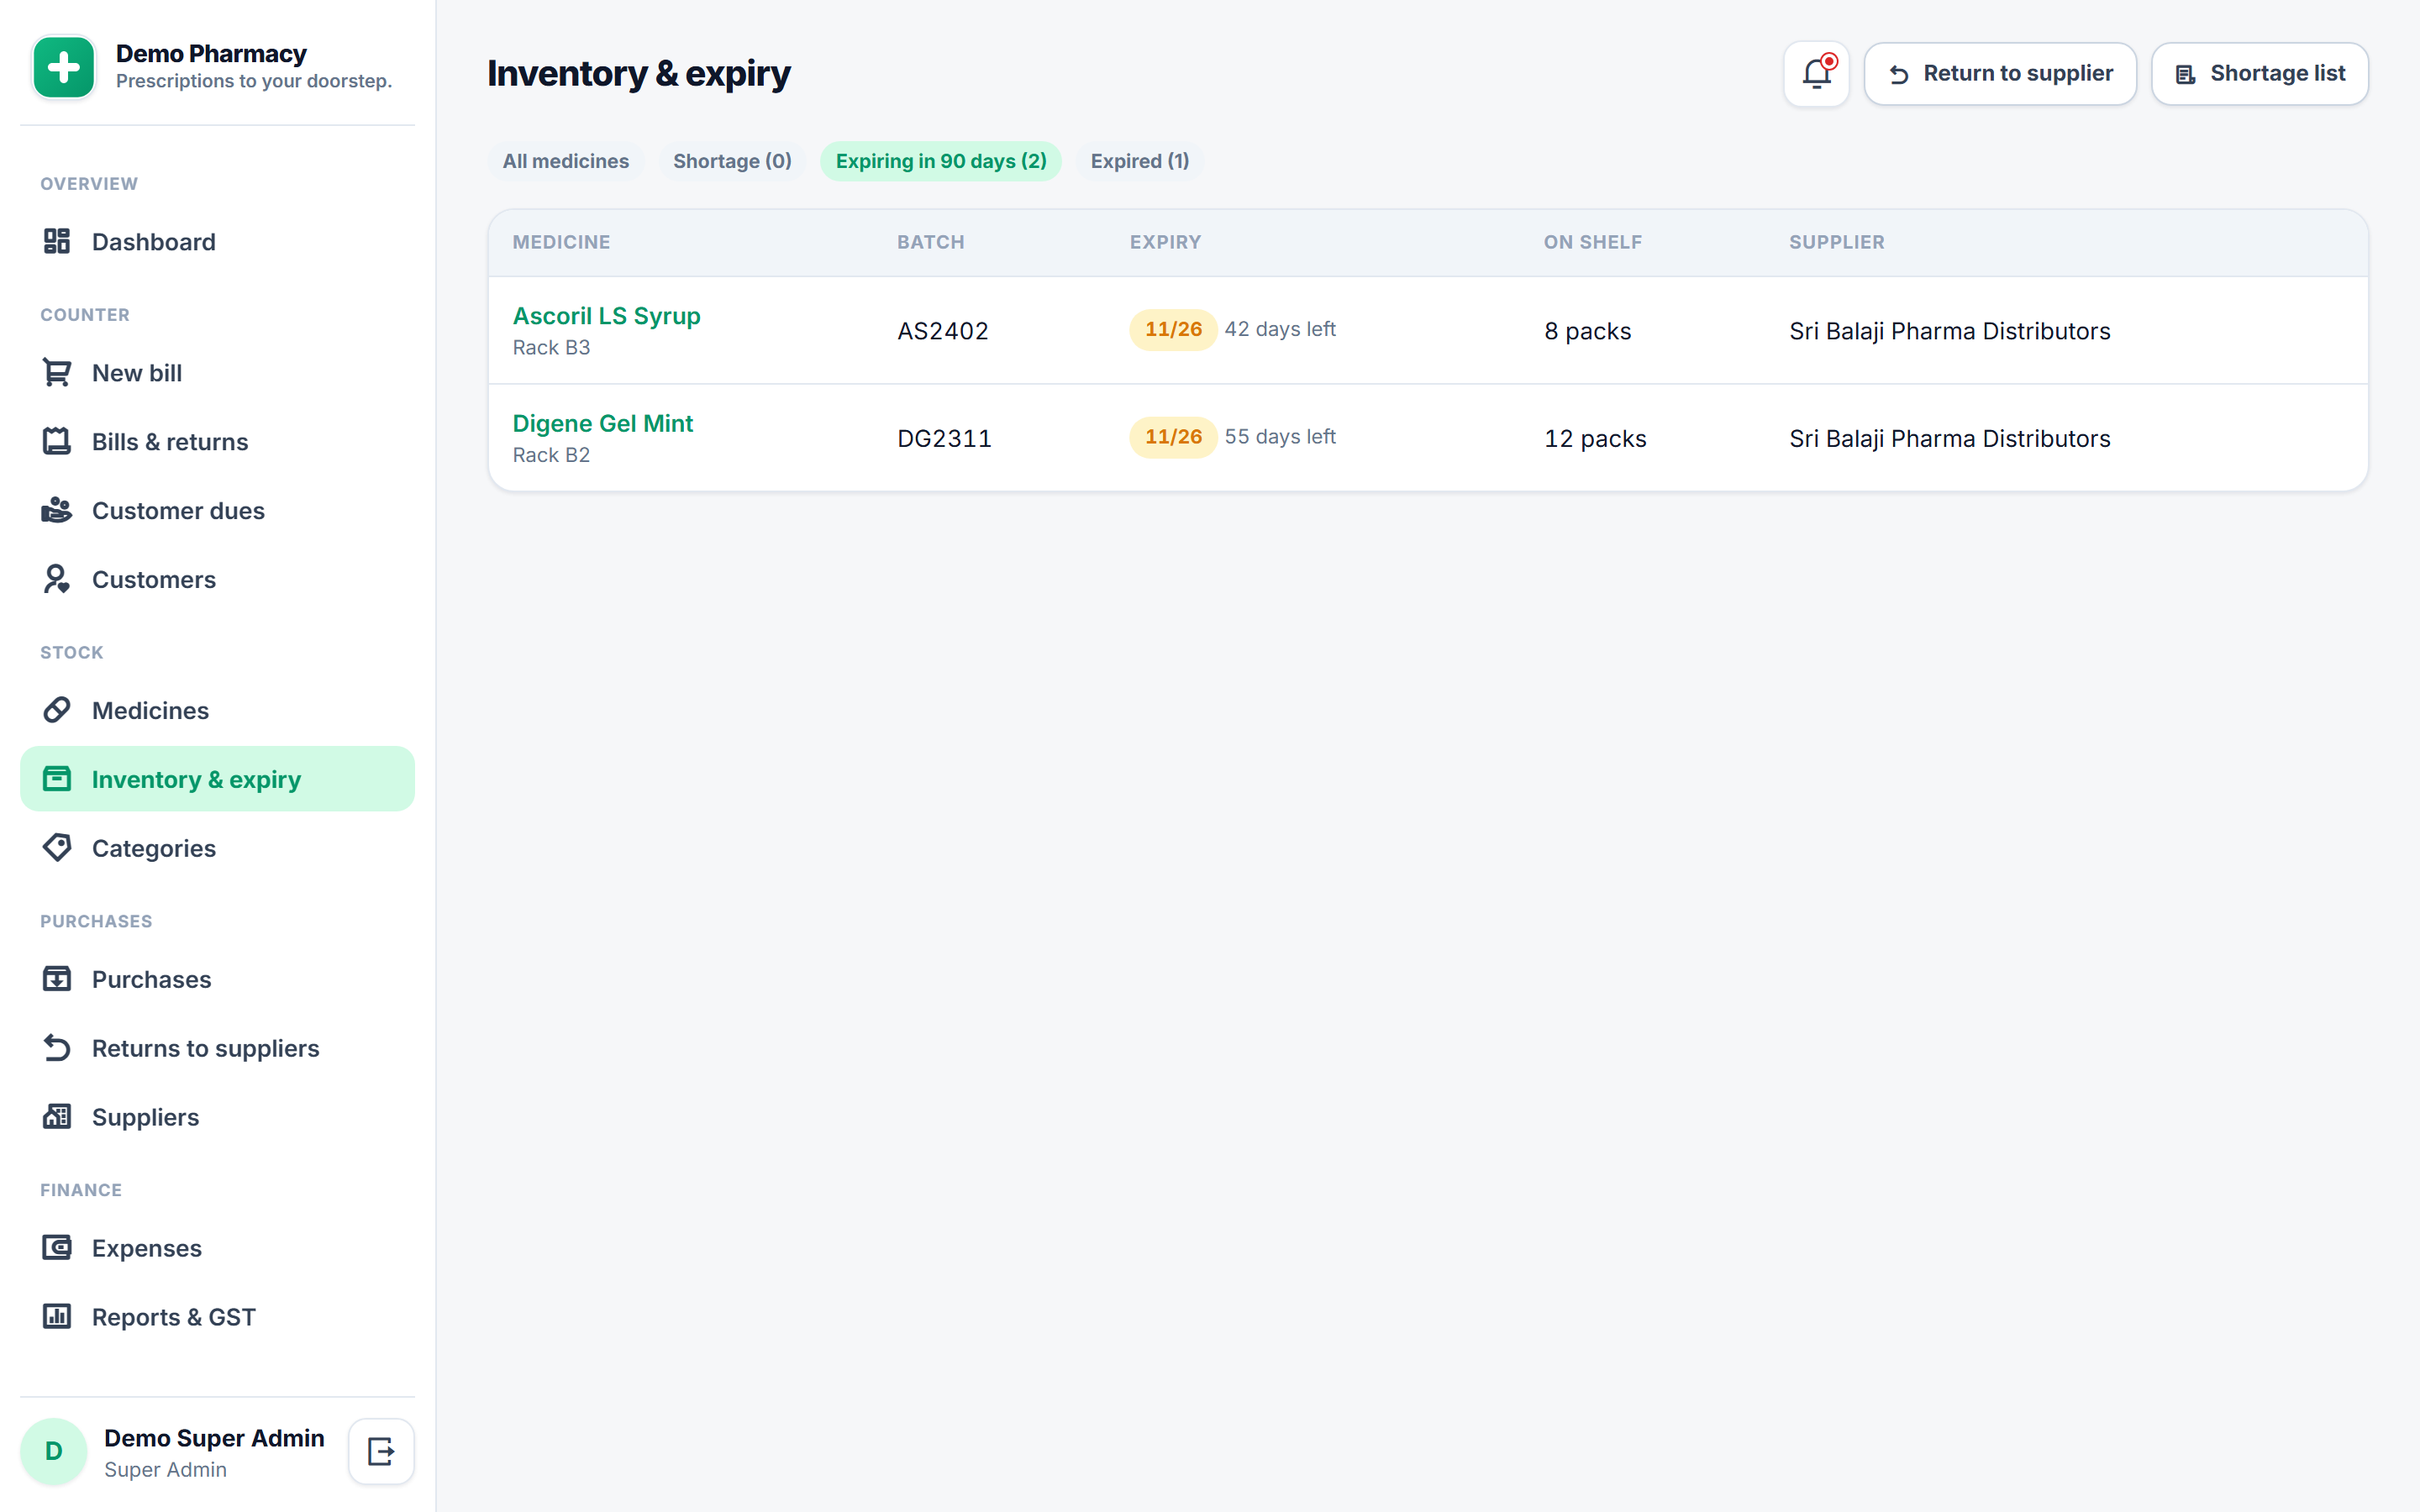This screenshot has width=2420, height=1512.
Task: Click the Return to supplier button
Action: click(x=2000, y=73)
